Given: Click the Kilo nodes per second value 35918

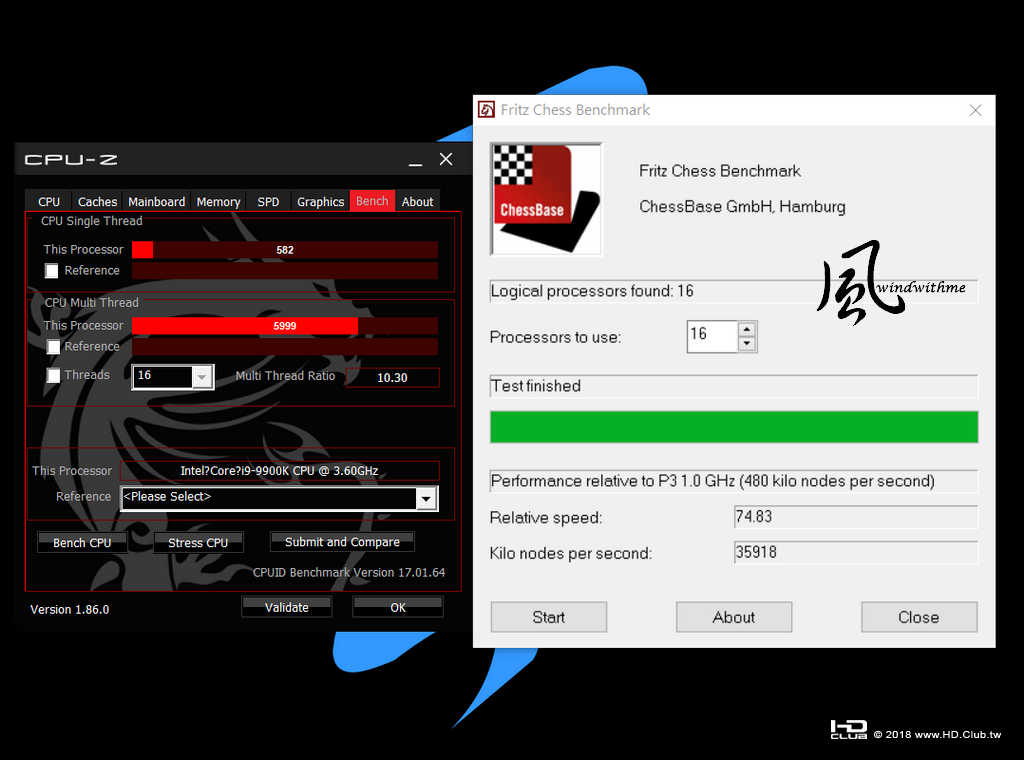Looking at the screenshot, I should pyautogui.click(x=856, y=552).
